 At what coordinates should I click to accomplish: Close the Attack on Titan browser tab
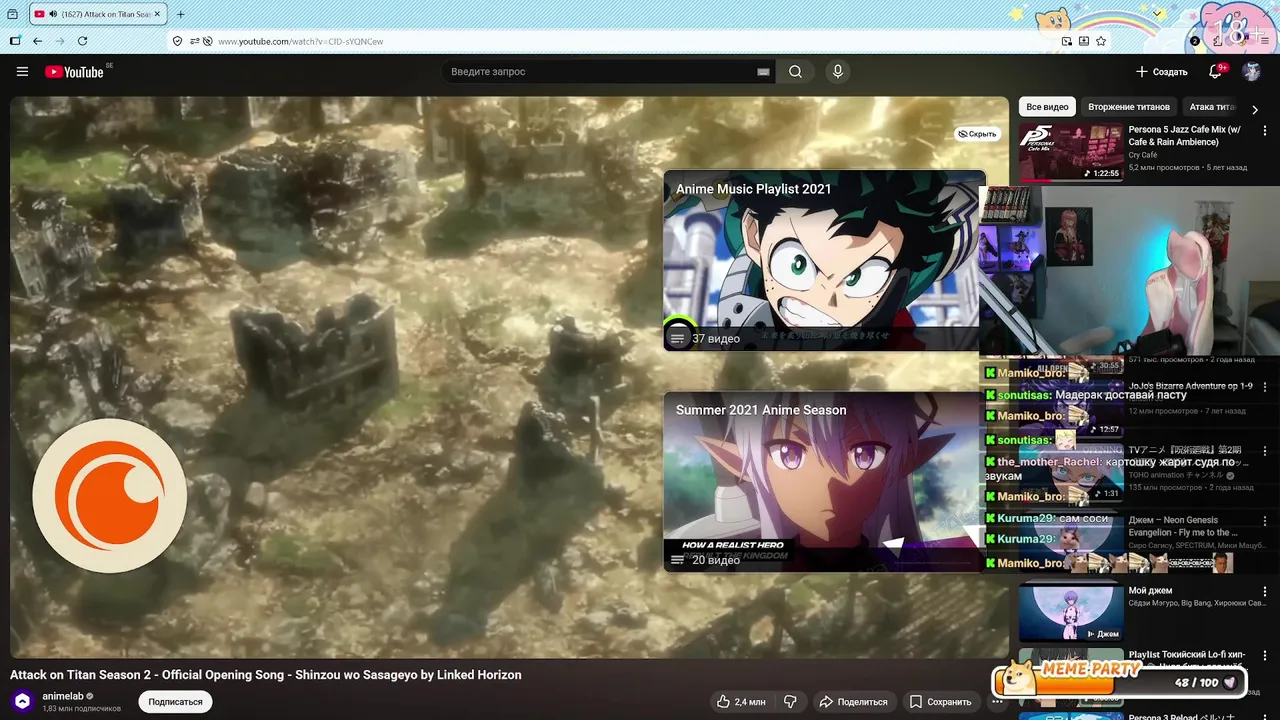click(158, 14)
